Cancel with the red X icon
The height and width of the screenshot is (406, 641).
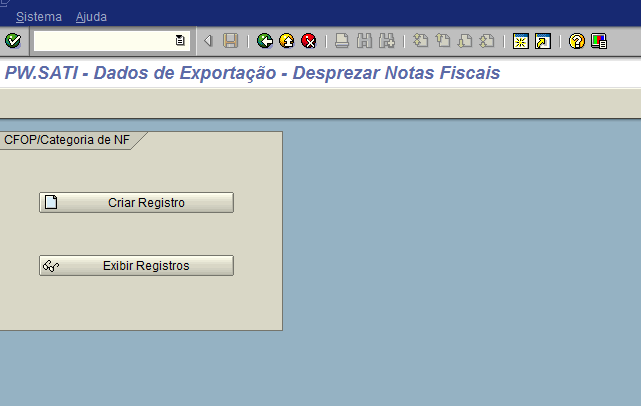point(309,41)
